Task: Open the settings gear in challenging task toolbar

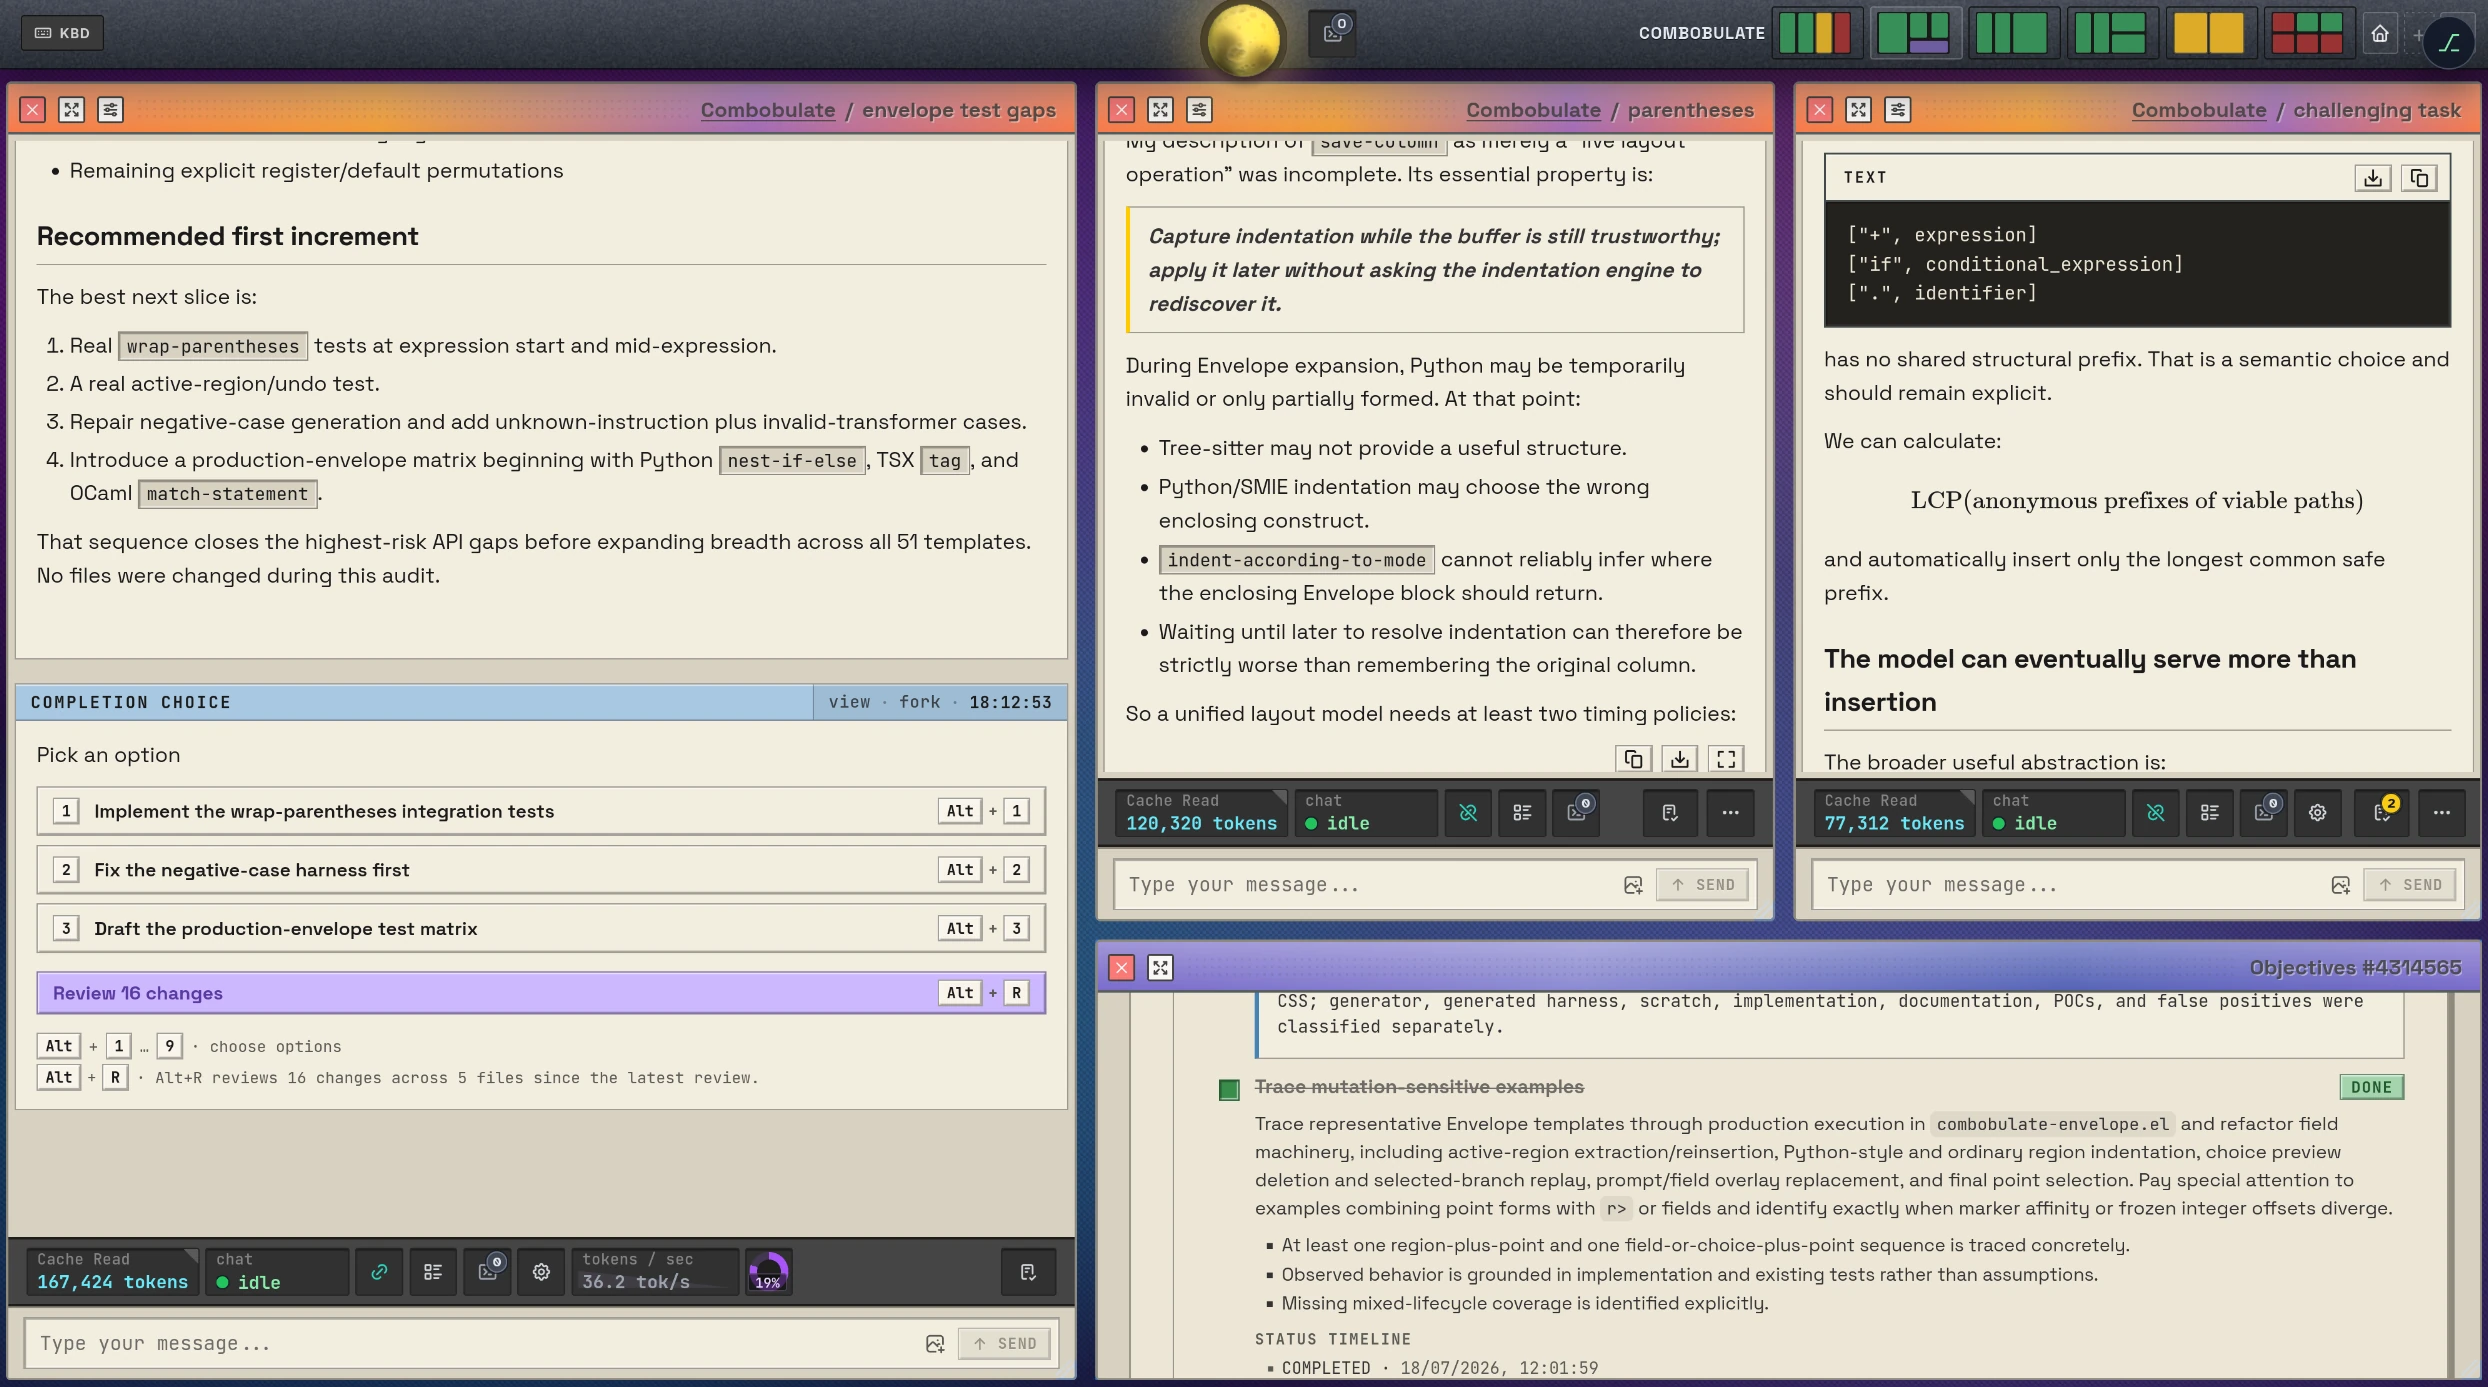Action: point(2318,813)
